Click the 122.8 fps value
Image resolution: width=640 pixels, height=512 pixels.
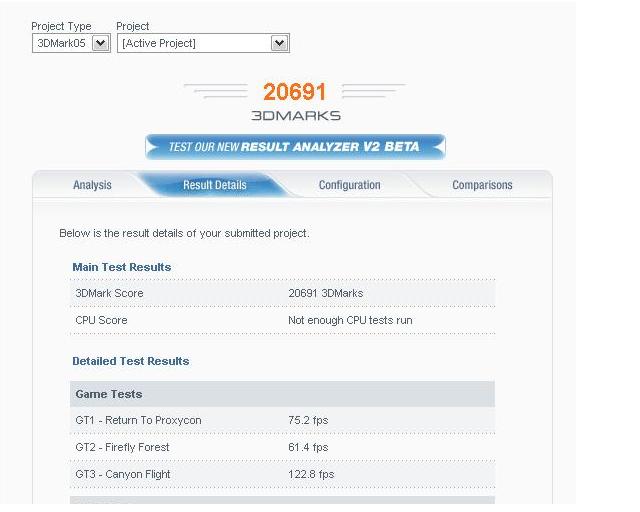pos(311,474)
